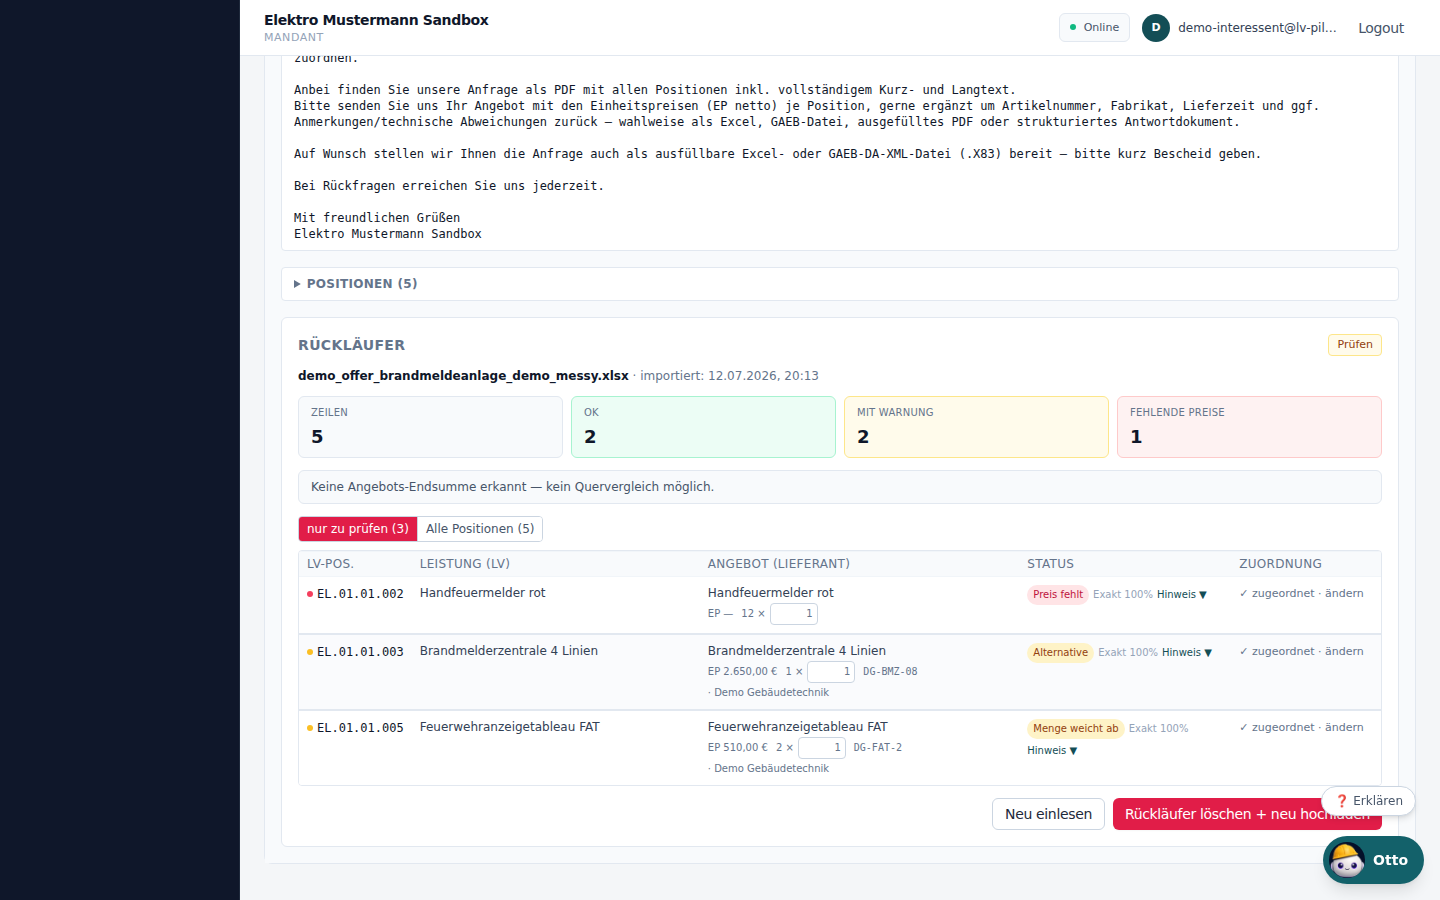1440x900 pixels.
Task: Click quantity input for Feuerwehranzeigetableau FAT
Action: [822, 748]
